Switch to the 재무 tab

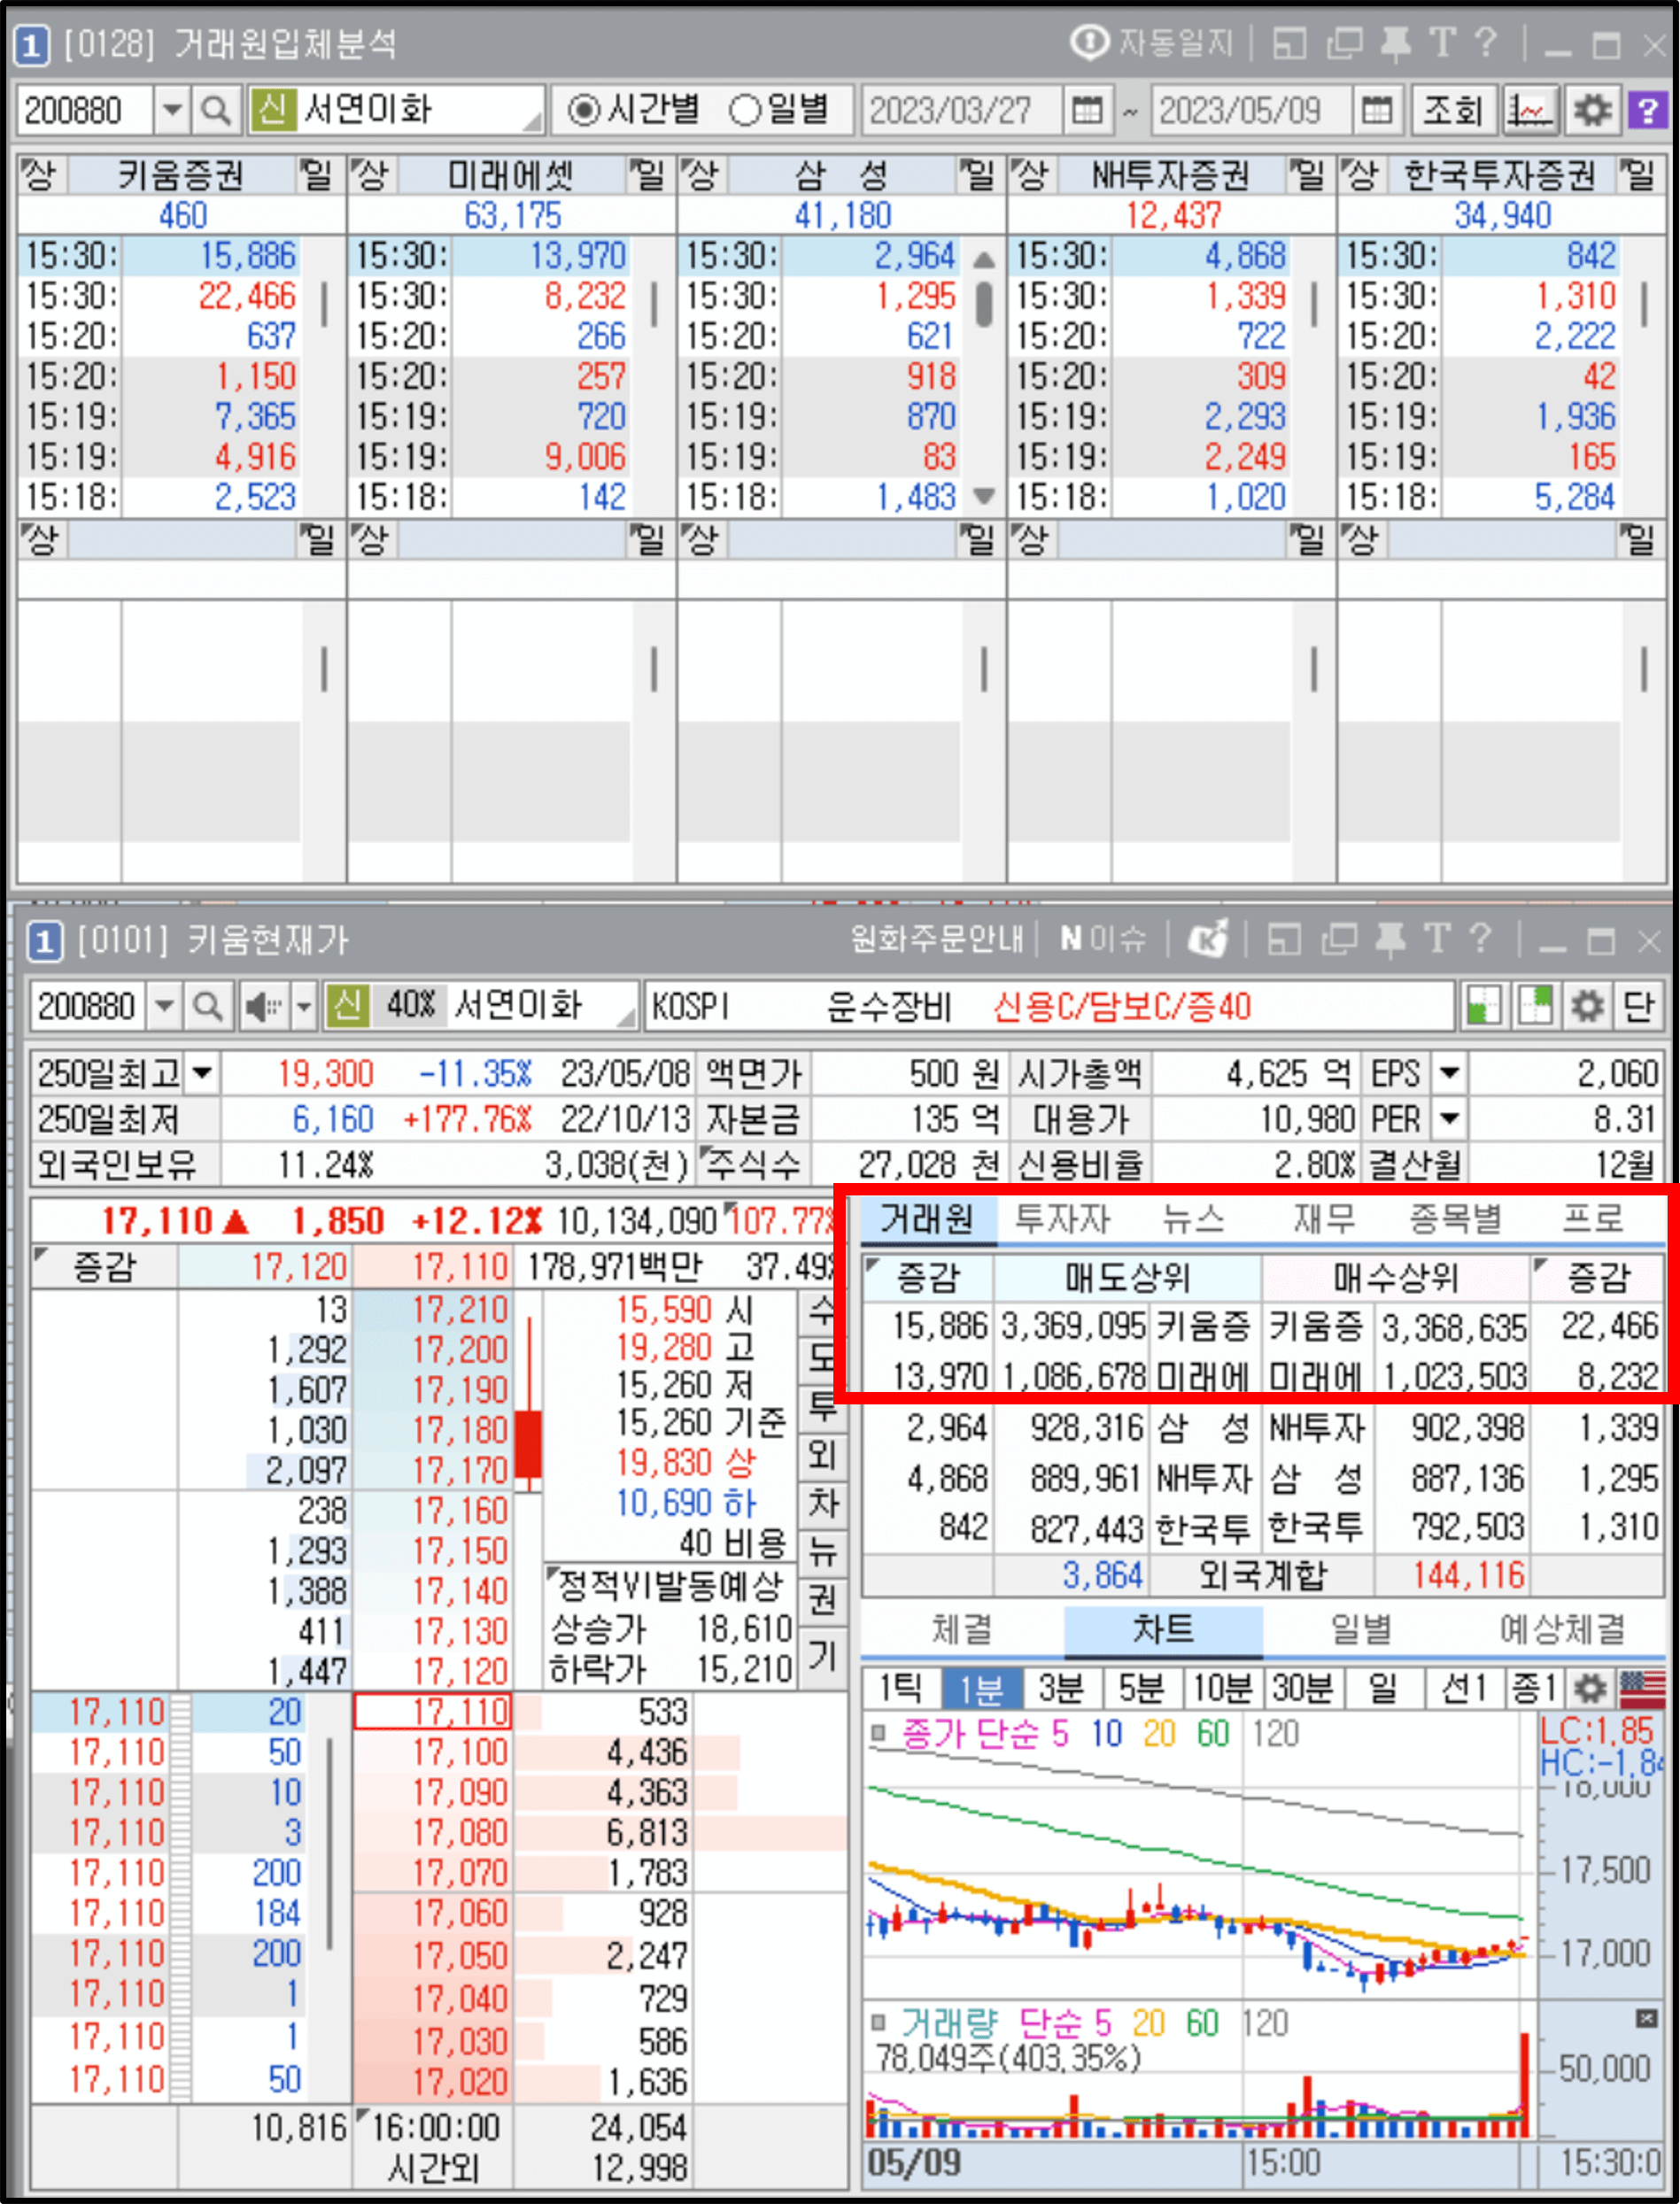tap(1324, 1219)
